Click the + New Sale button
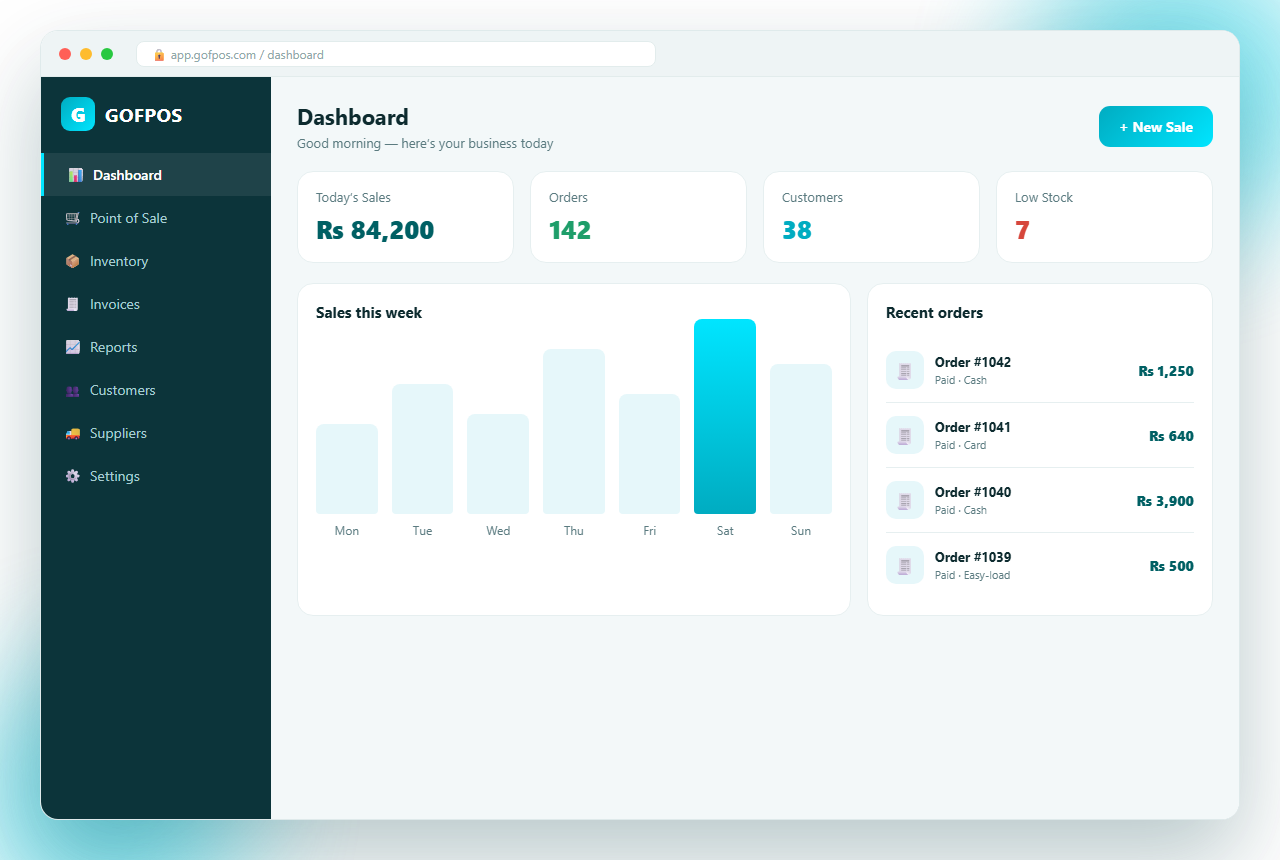 [x=1156, y=127]
